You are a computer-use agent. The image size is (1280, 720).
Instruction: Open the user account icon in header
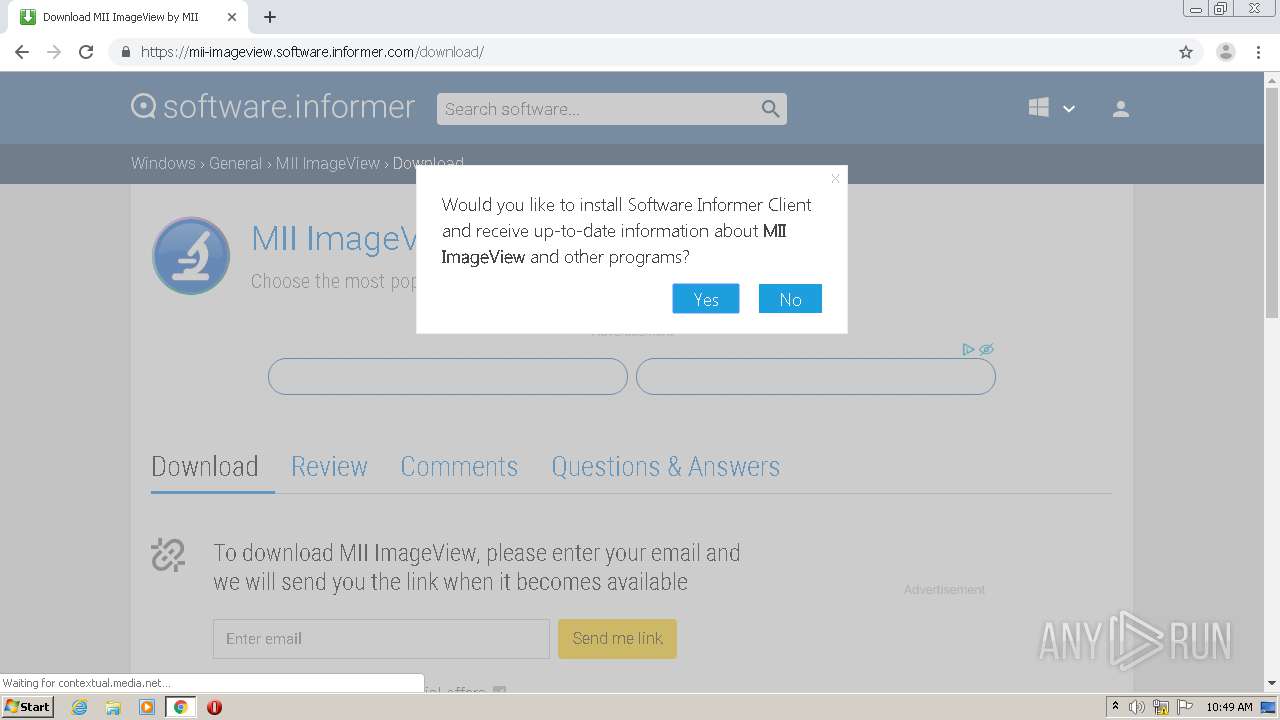[x=1121, y=109]
